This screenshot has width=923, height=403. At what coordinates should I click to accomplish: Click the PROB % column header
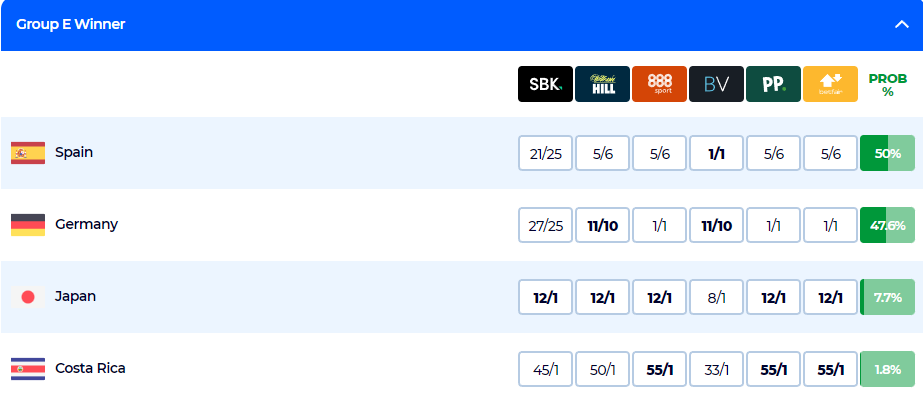887,84
